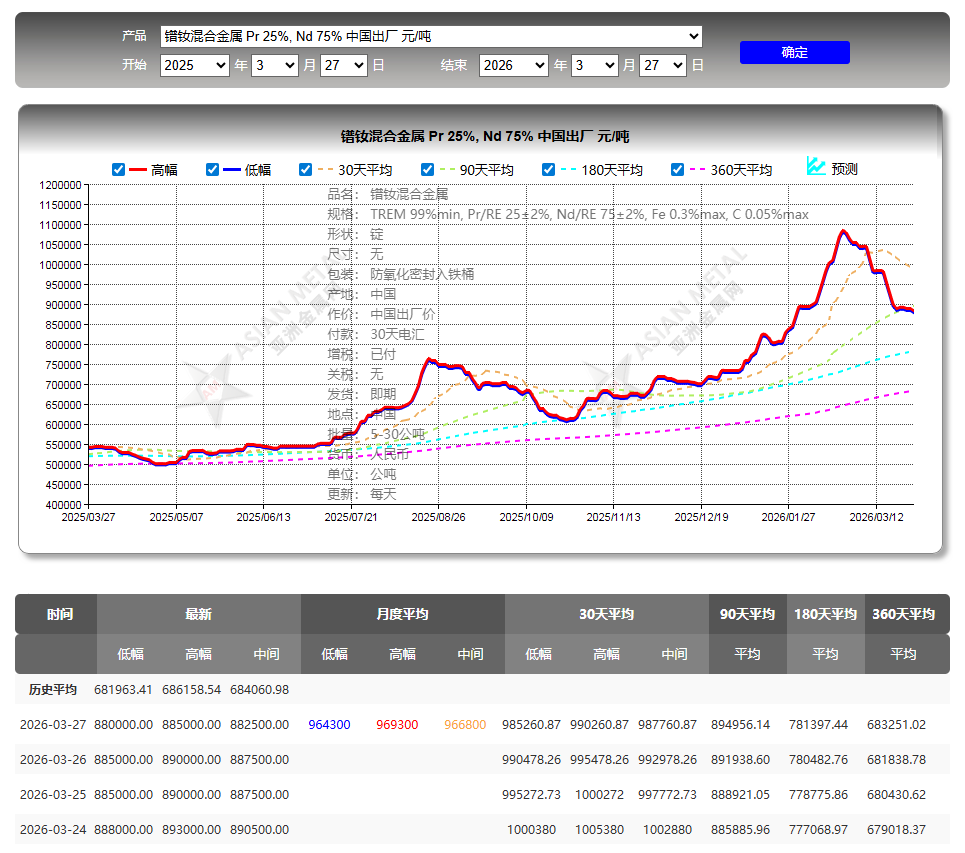Open the end day dropdown

(x=663, y=65)
